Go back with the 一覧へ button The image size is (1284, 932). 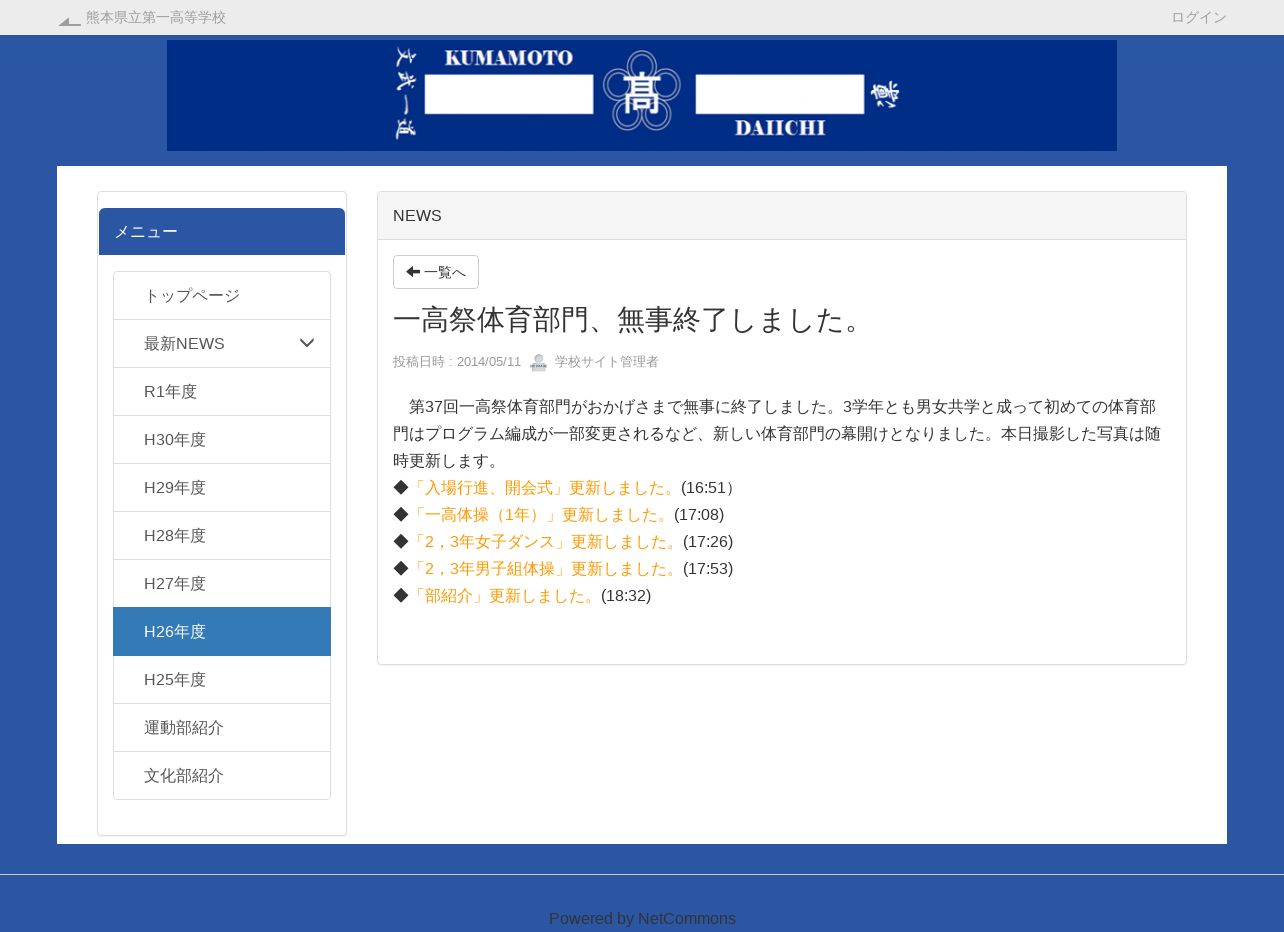pos(436,272)
